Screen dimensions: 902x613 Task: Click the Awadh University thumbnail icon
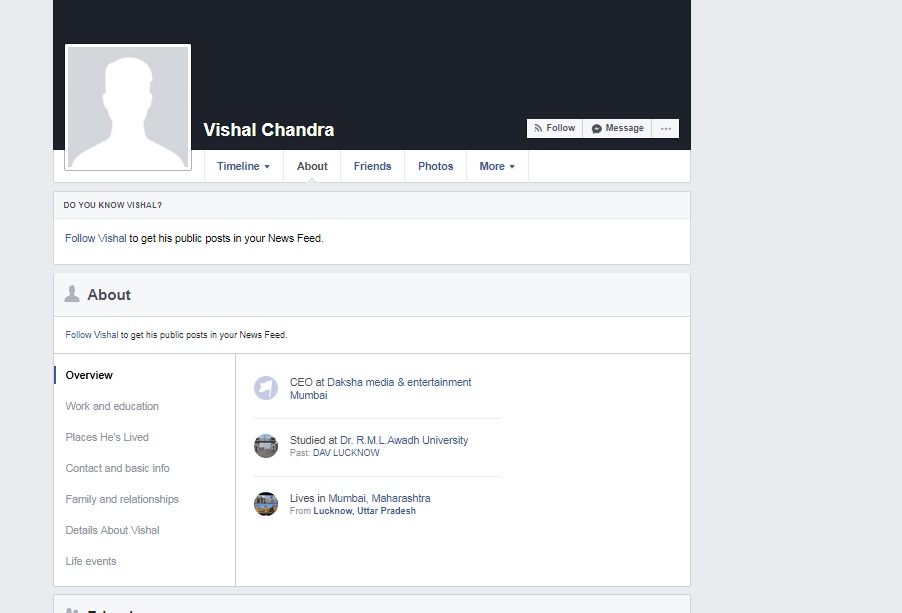(266, 446)
